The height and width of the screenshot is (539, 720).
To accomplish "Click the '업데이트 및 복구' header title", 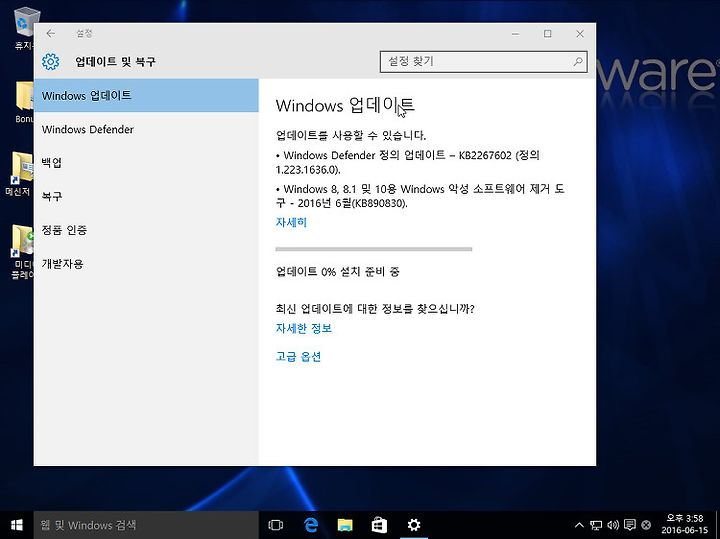I will coord(115,62).
